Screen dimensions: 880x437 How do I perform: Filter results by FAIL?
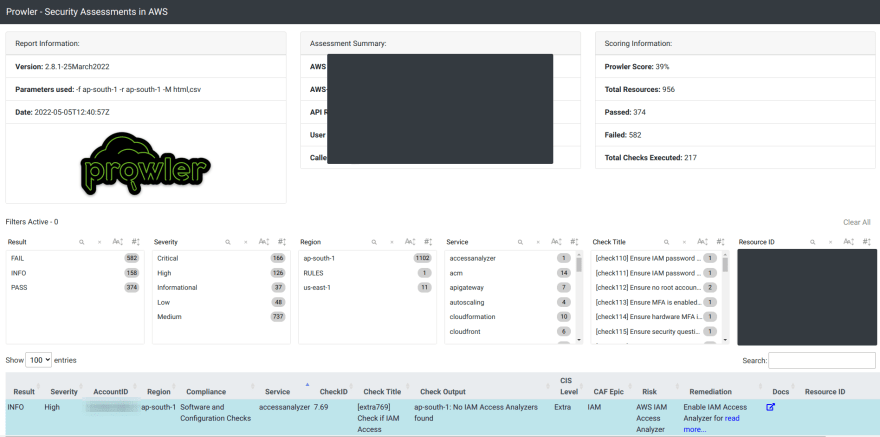pyautogui.click(x=75, y=259)
